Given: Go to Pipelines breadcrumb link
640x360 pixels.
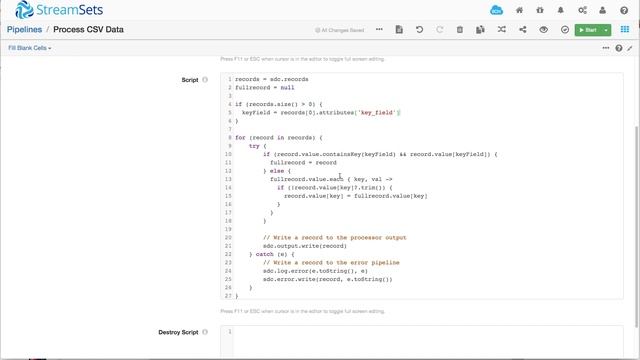Looking at the screenshot, I should point(24,29).
